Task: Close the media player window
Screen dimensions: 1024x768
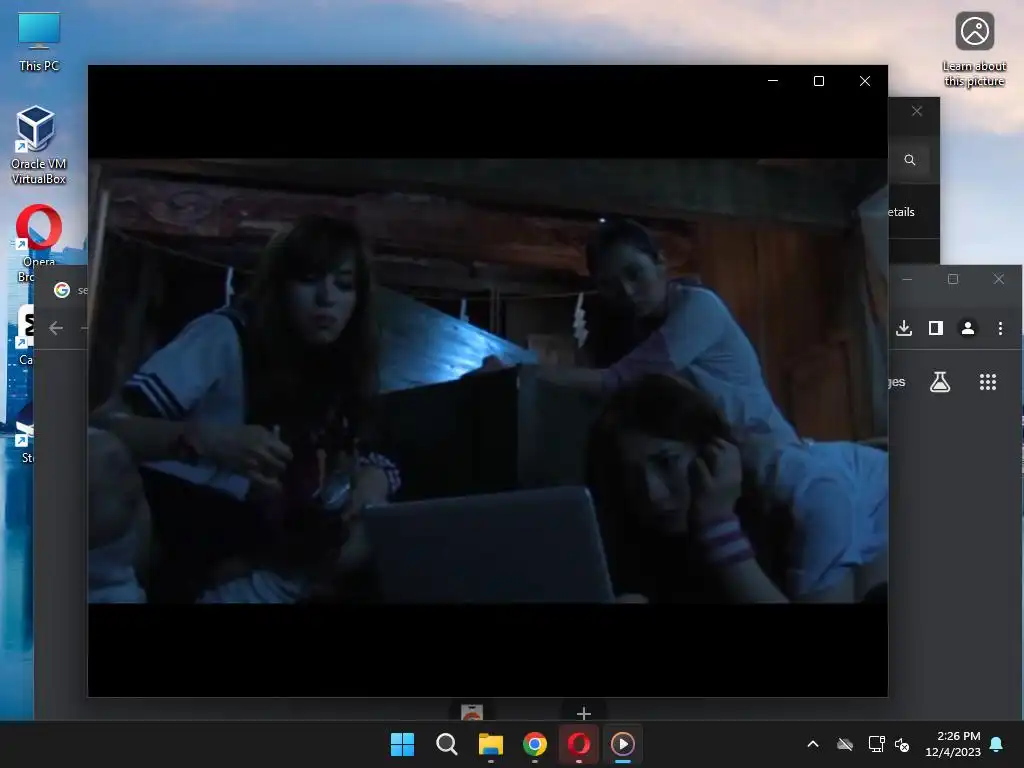Action: tap(865, 81)
